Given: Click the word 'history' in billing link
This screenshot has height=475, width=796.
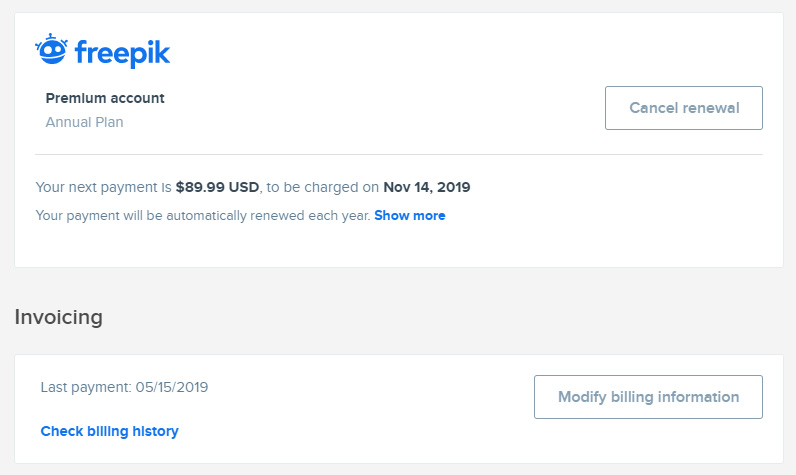Looking at the screenshot, I should click(x=155, y=431).
